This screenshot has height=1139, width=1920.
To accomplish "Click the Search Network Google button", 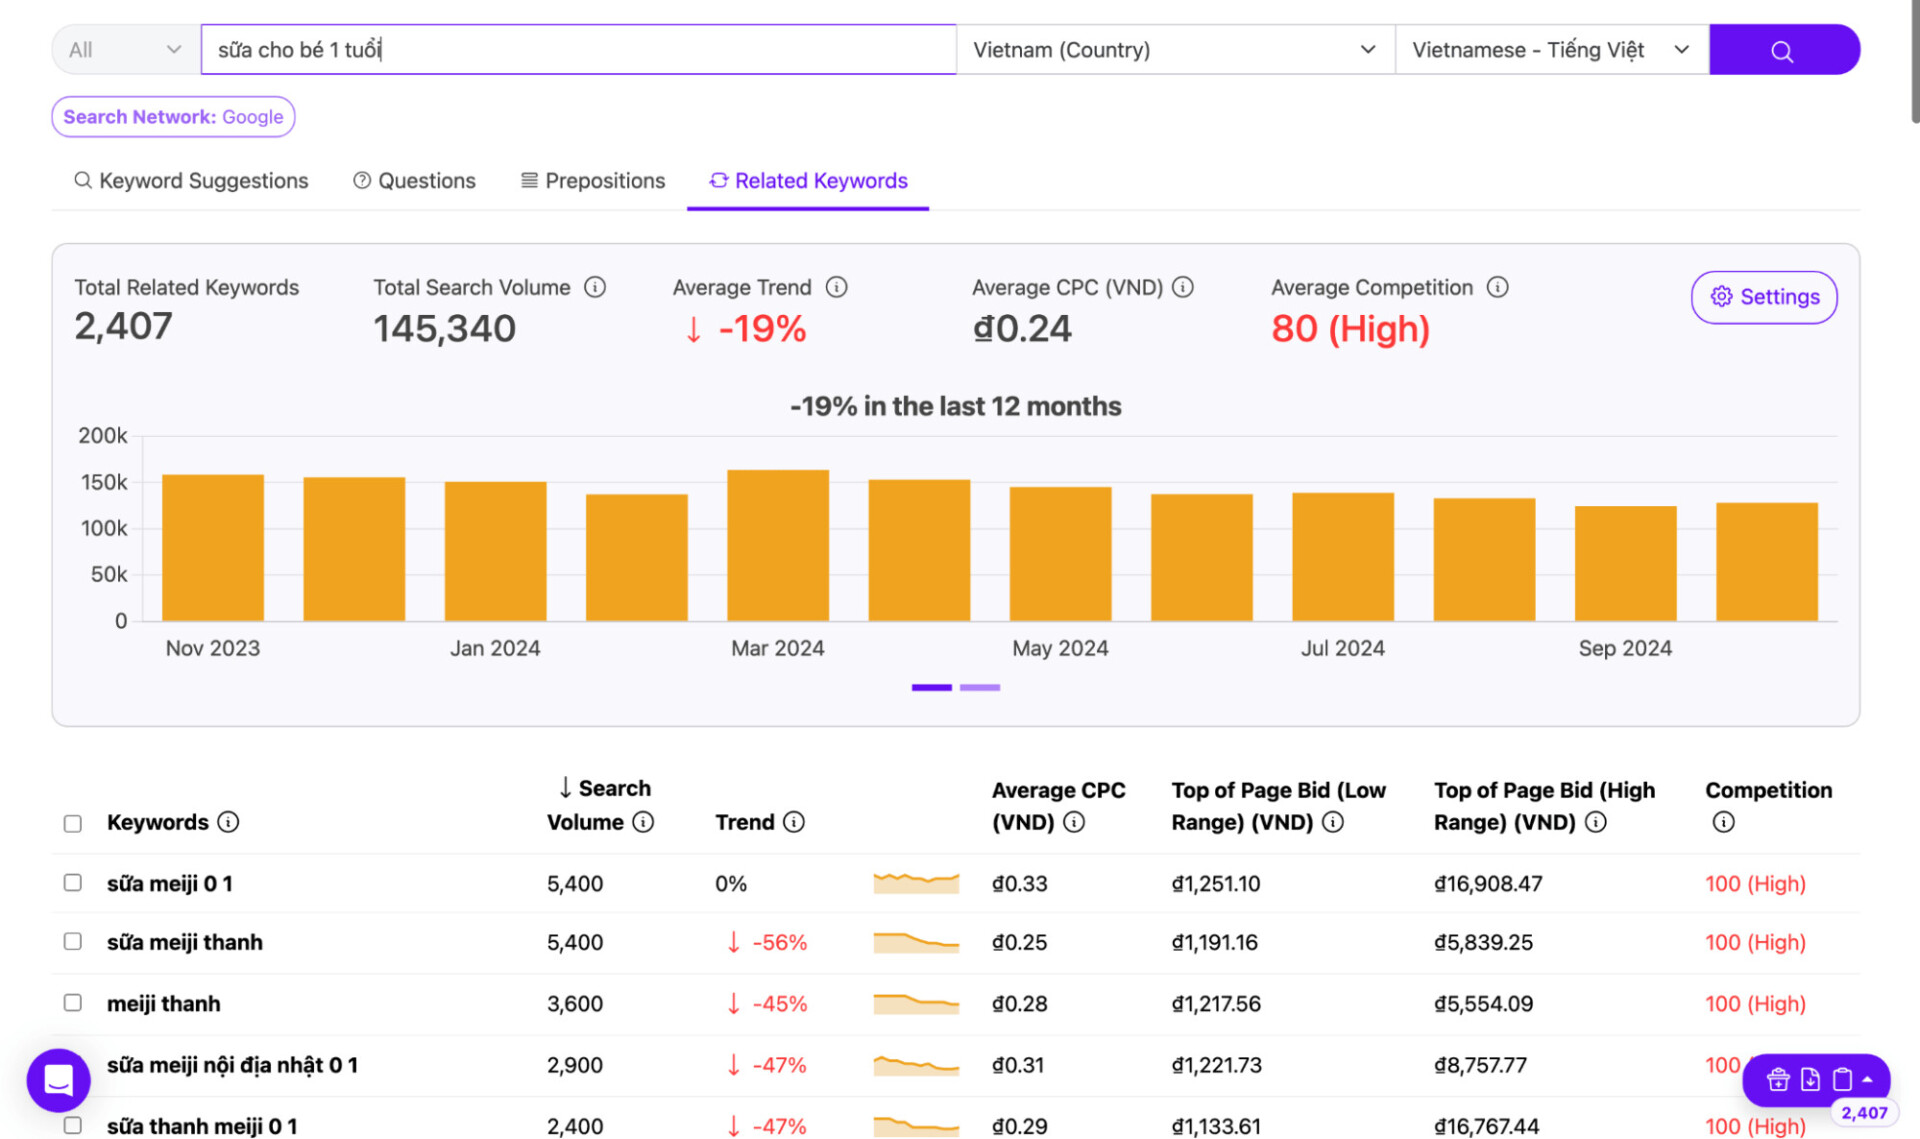I will point(174,115).
